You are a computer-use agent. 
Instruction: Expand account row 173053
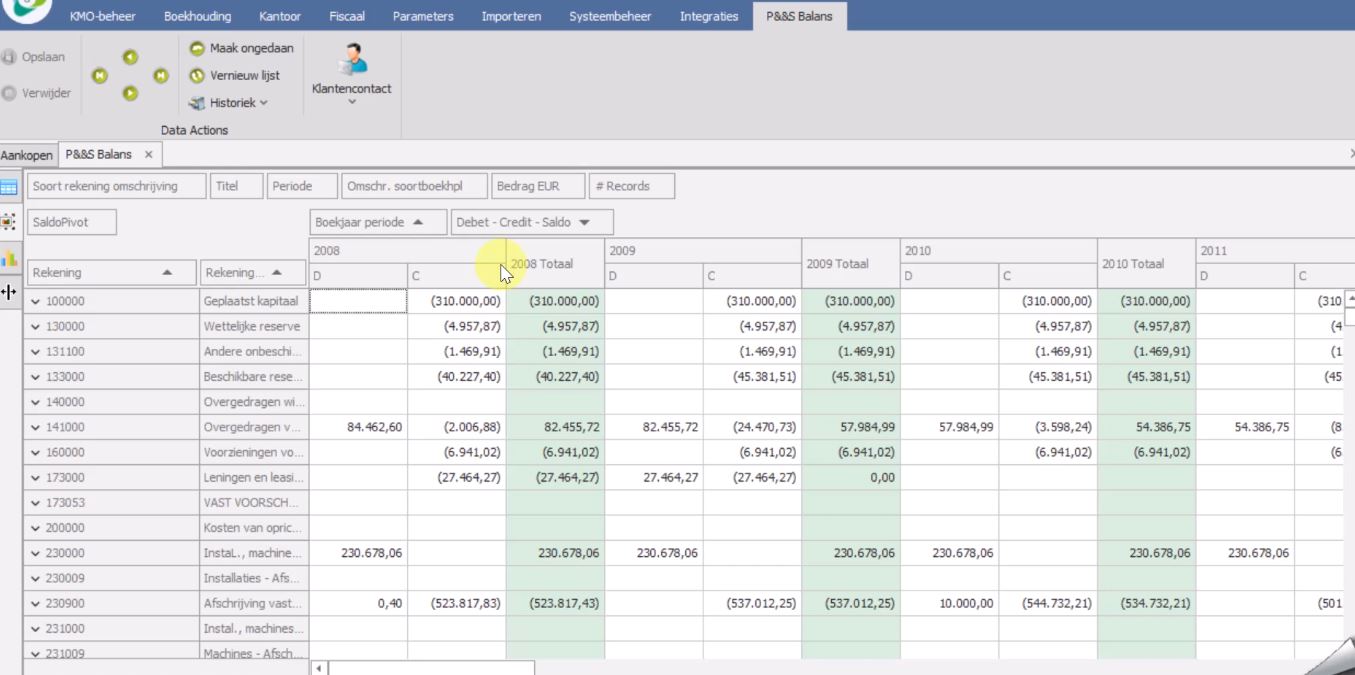pos(36,502)
